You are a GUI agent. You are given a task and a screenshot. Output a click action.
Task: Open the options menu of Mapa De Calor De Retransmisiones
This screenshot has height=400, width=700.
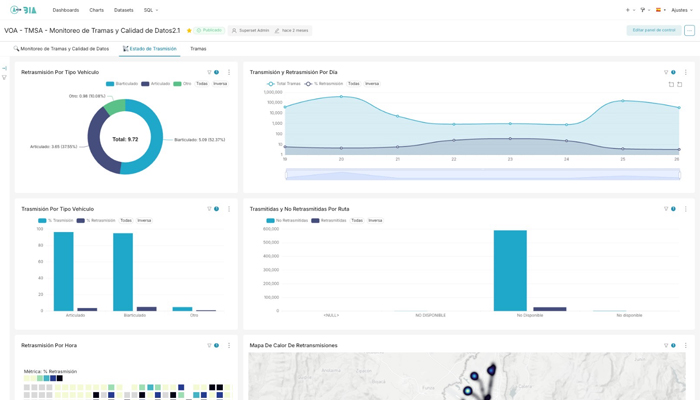pyautogui.click(x=686, y=346)
